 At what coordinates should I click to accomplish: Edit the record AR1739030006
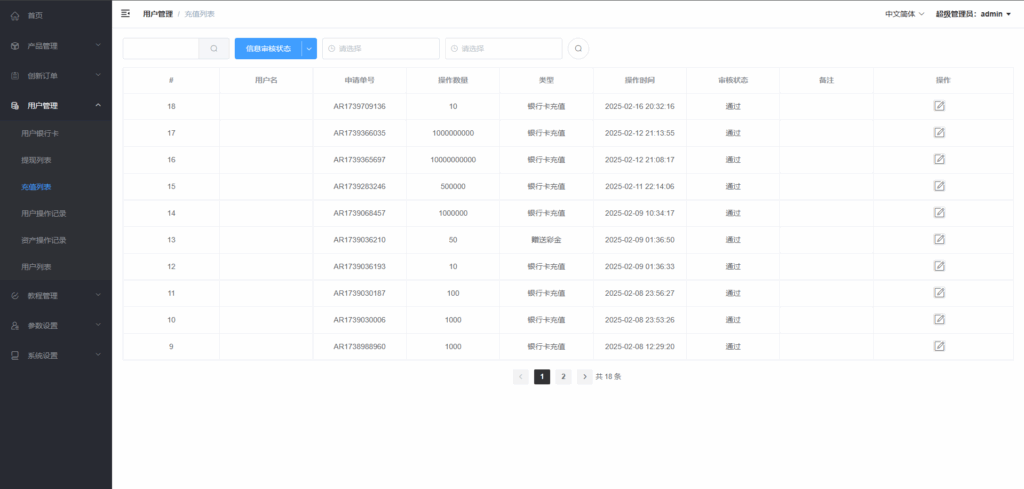(x=939, y=320)
